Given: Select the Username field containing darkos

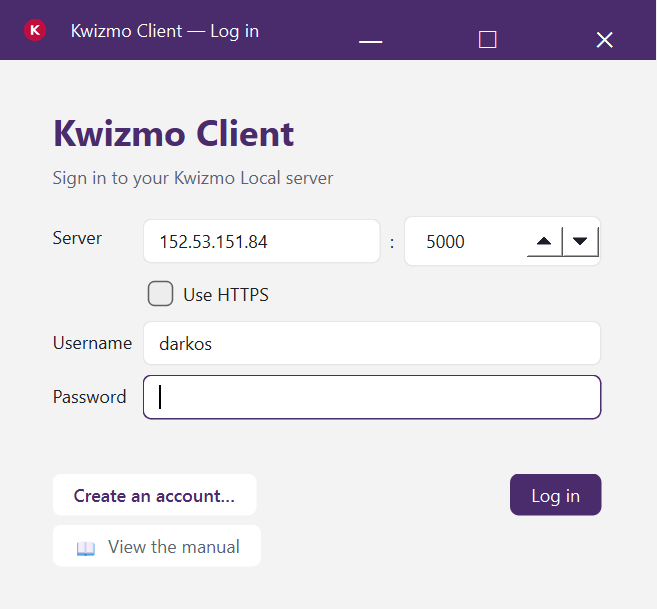Looking at the screenshot, I should pos(372,343).
